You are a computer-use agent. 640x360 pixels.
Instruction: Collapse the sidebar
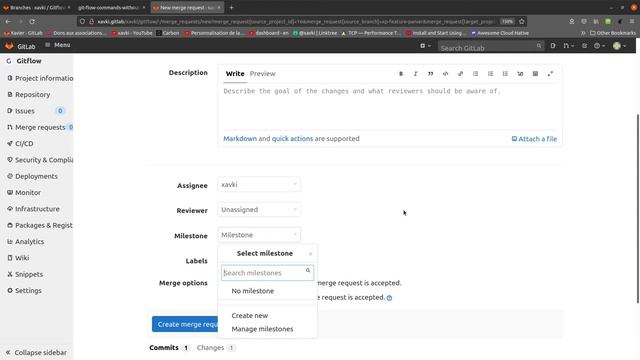[x=36, y=352]
